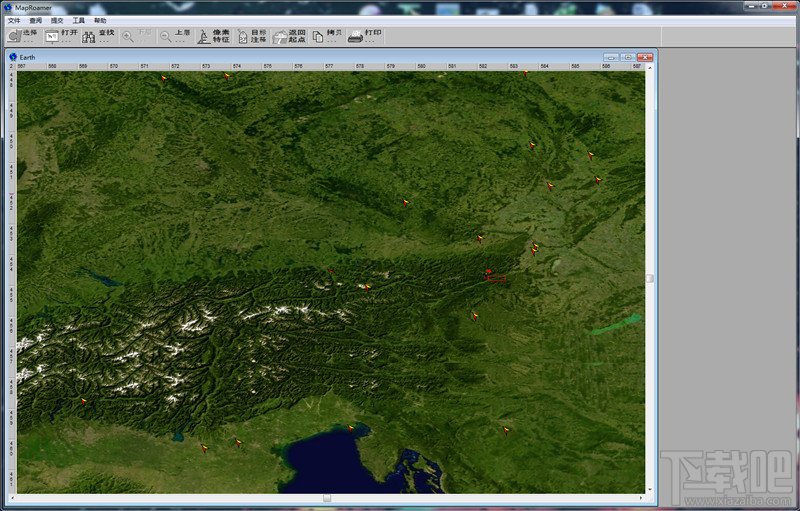Open the 帮助 menu
The height and width of the screenshot is (511, 800).
tap(100, 20)
